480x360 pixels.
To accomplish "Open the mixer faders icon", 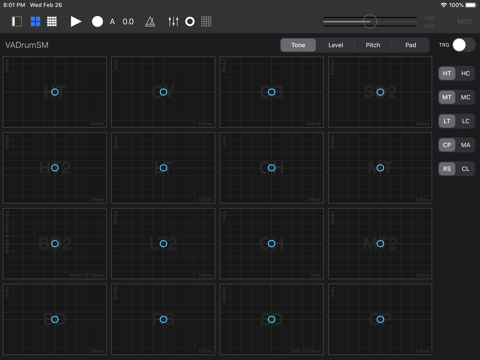I will click(173, 22).
